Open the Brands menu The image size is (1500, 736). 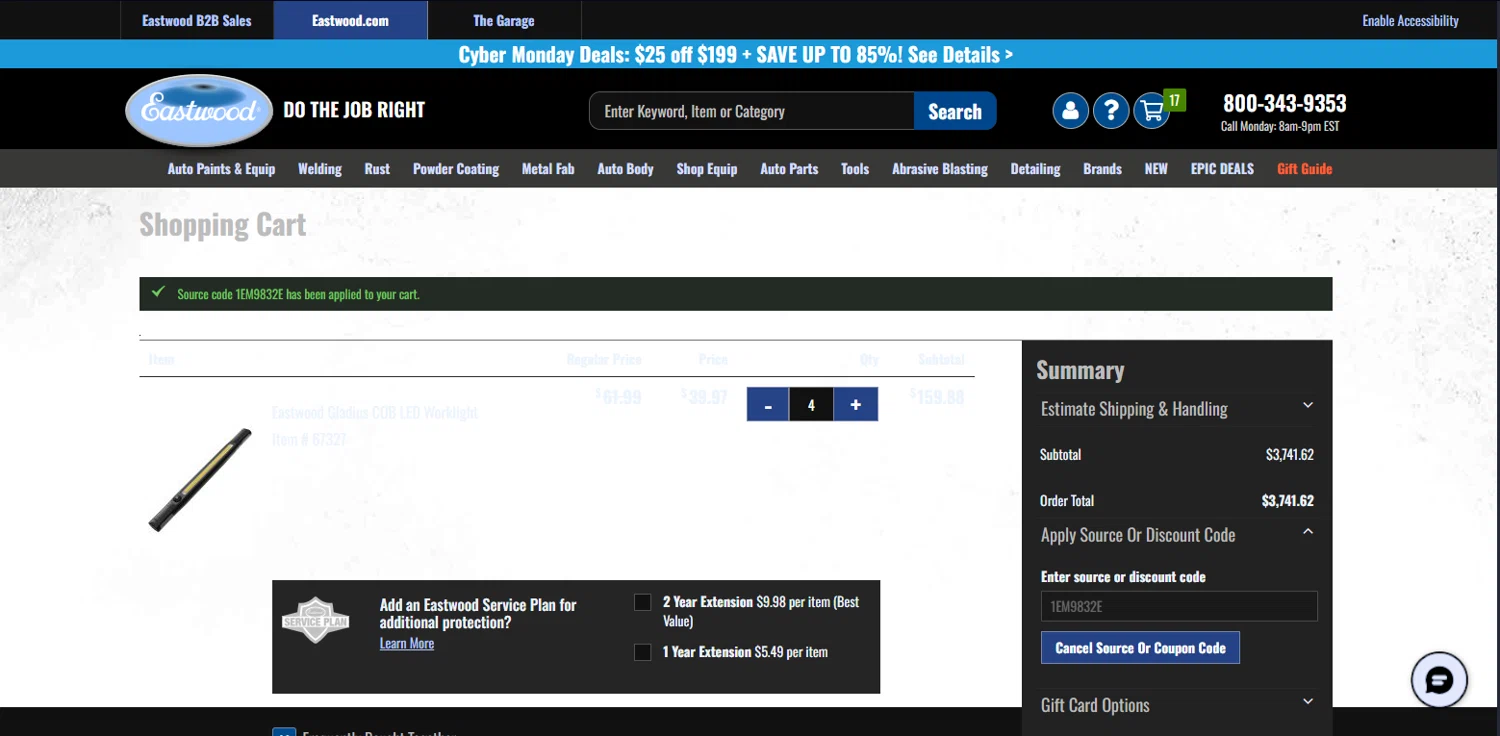pyautogui.click(x=1102, y=169)
